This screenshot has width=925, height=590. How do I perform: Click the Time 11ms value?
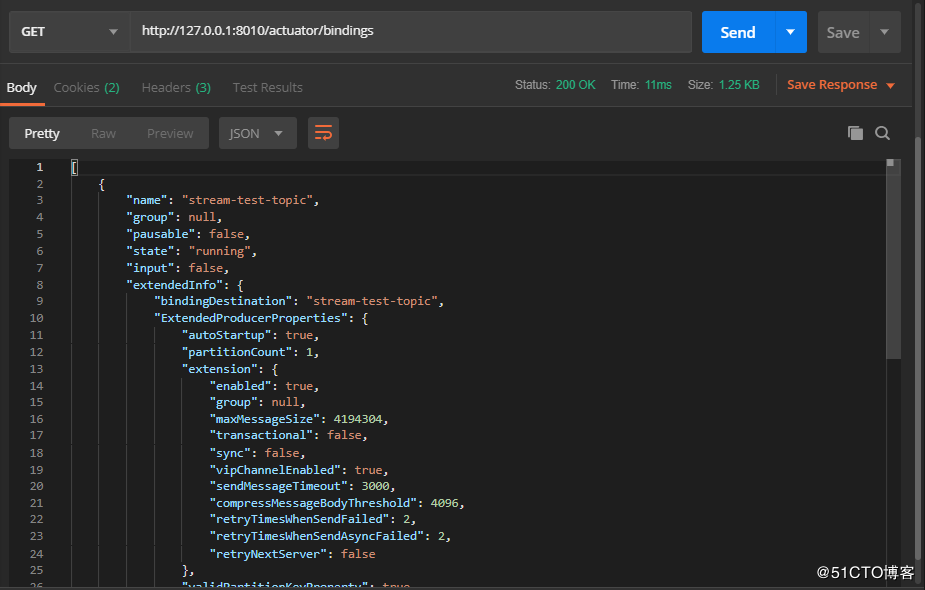658,85
